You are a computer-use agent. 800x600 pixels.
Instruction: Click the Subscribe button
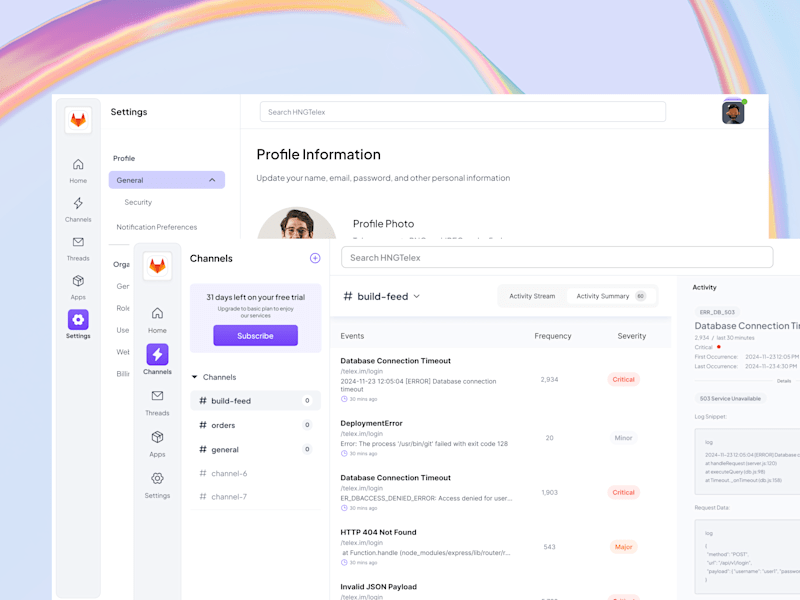256,336
